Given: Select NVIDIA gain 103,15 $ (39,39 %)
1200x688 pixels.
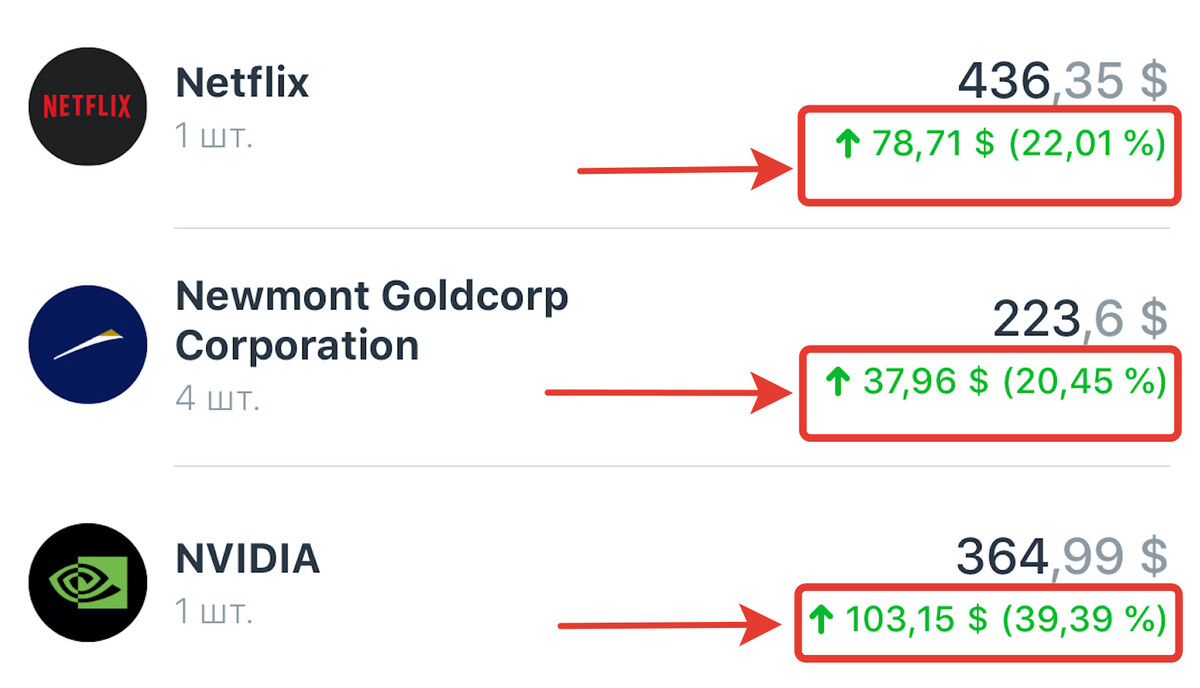Looking at the screenshot, I should tap(988, 620).
